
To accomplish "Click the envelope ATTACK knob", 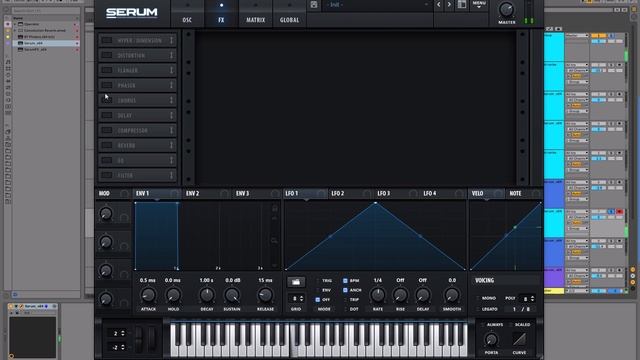I will pyautogui.click(x=148, y=295).
